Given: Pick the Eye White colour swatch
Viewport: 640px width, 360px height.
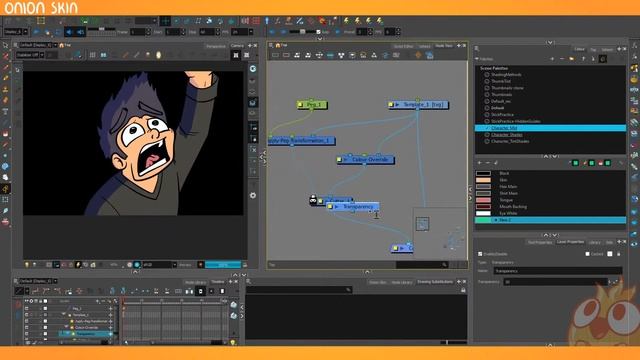Looking at the screenshot, I should (483, 213).
